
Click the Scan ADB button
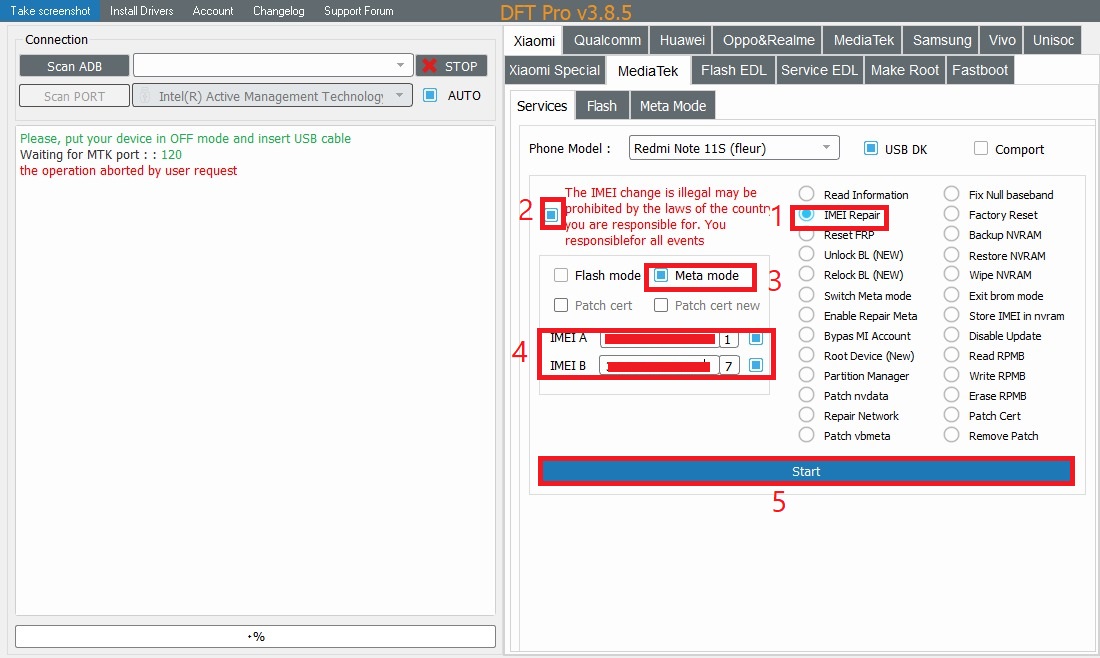tap(74, 66)
